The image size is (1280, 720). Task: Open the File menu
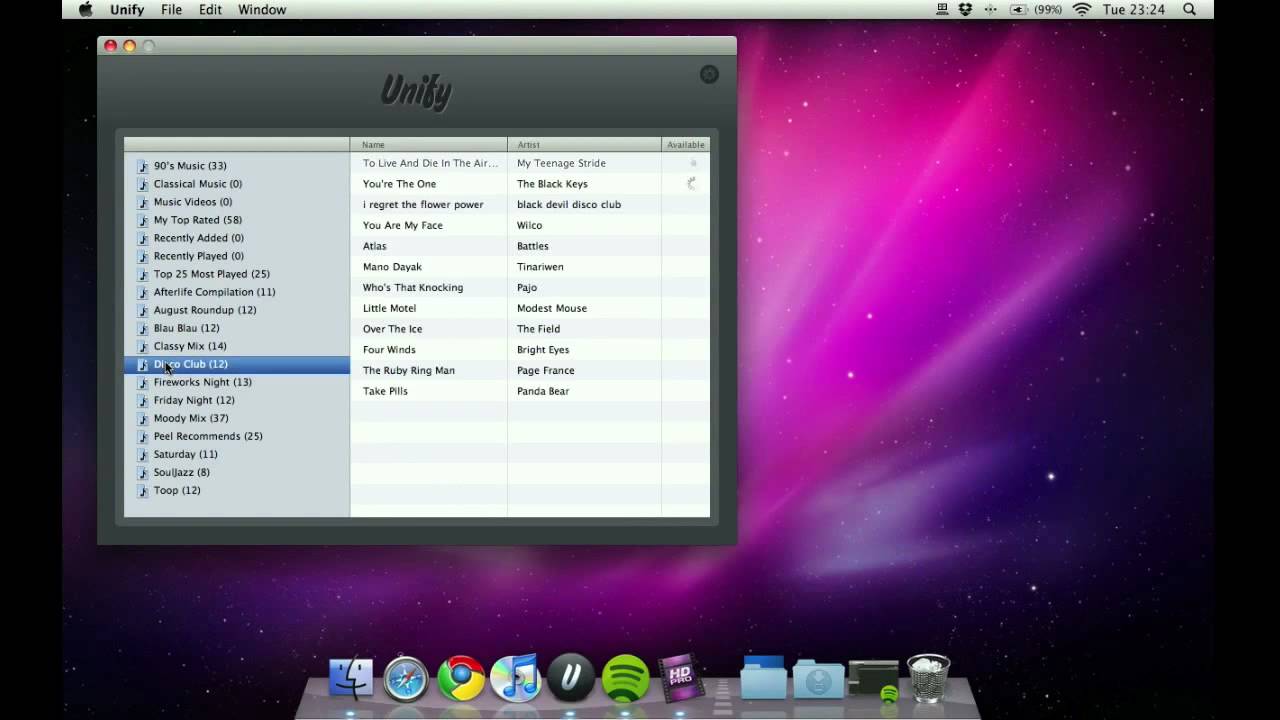[x=171, y=9]
